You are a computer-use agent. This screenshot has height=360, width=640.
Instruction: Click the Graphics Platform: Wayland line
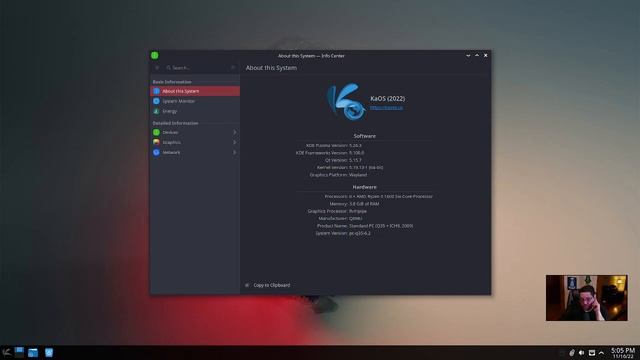click(338, 175)
